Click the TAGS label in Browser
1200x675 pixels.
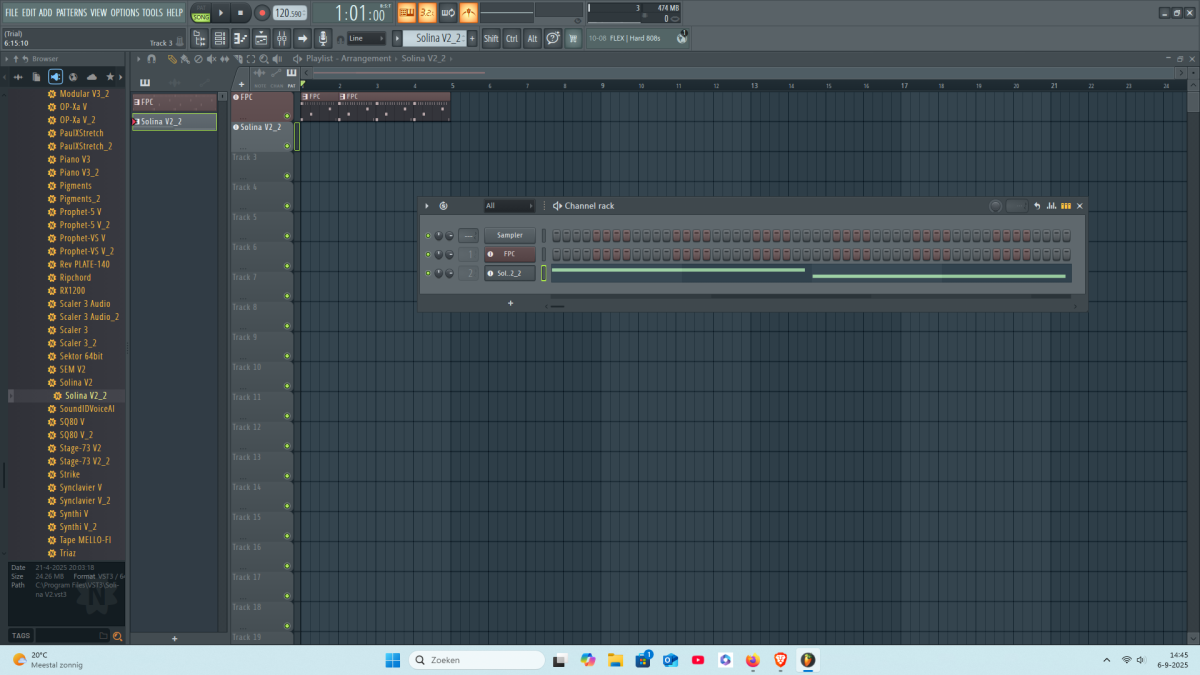coord(20,635)
